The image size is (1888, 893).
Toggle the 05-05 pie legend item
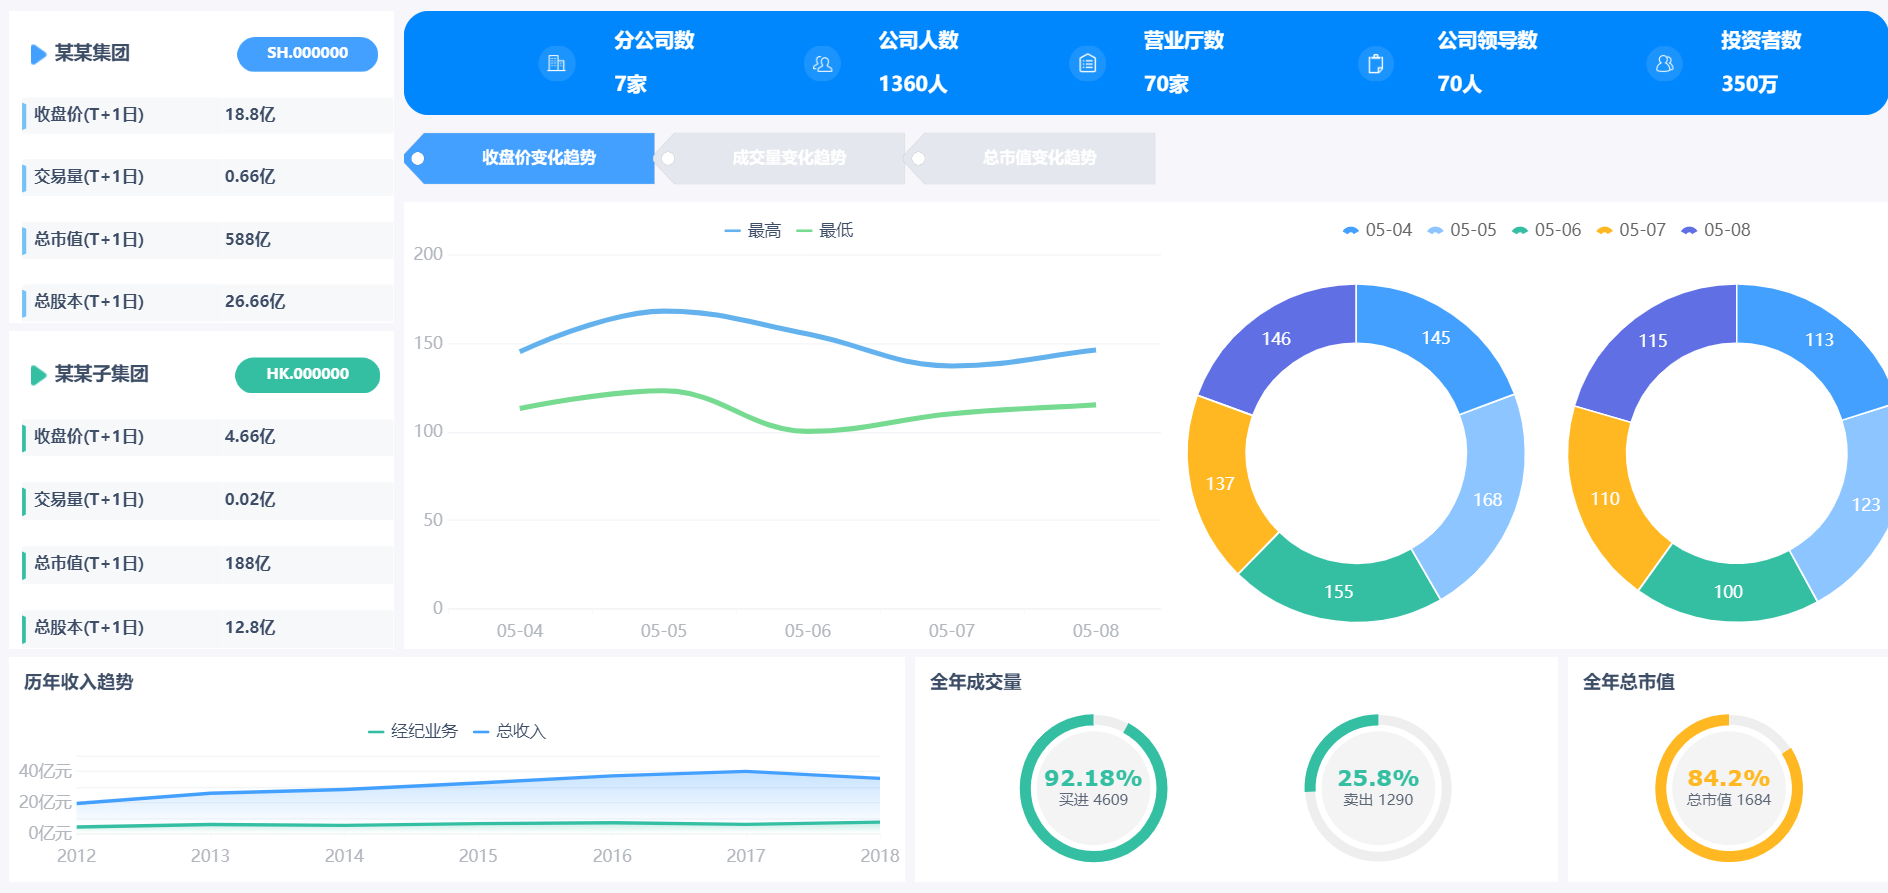1462,230
